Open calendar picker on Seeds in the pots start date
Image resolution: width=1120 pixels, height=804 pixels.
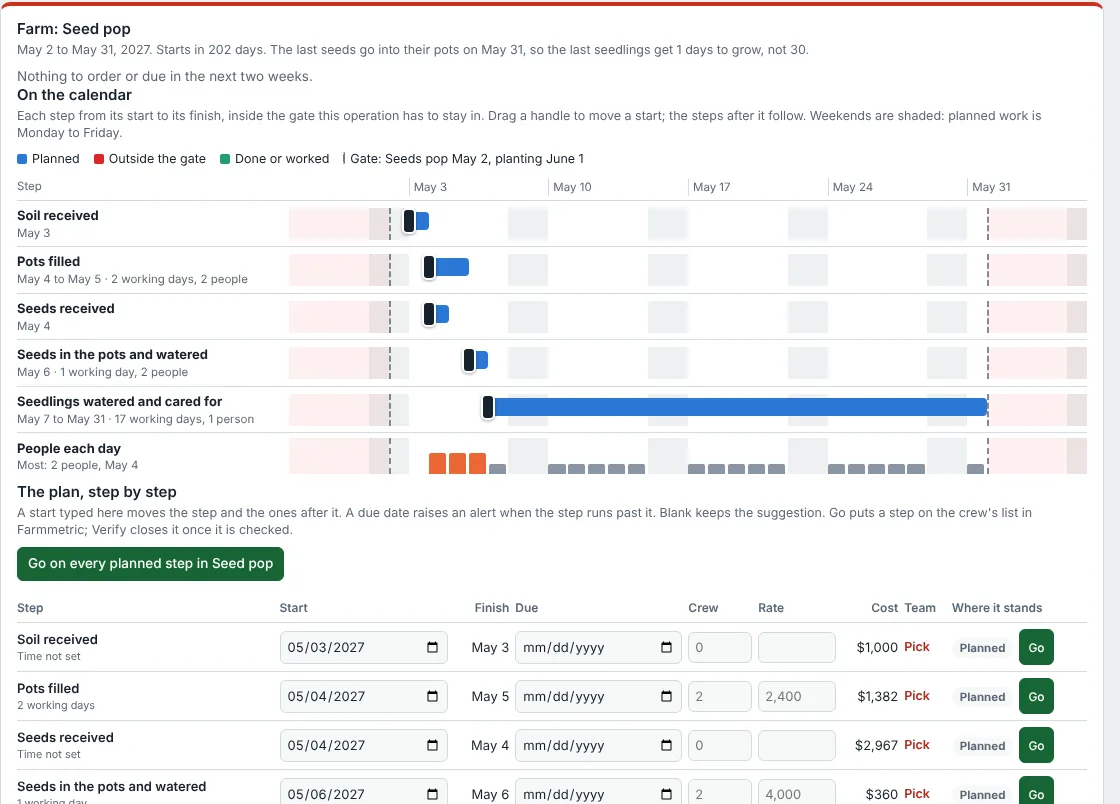click(432, 794)
